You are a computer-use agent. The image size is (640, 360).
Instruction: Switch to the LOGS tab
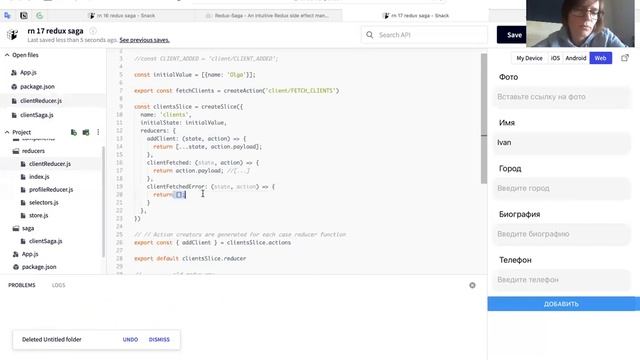pos(58,285)
